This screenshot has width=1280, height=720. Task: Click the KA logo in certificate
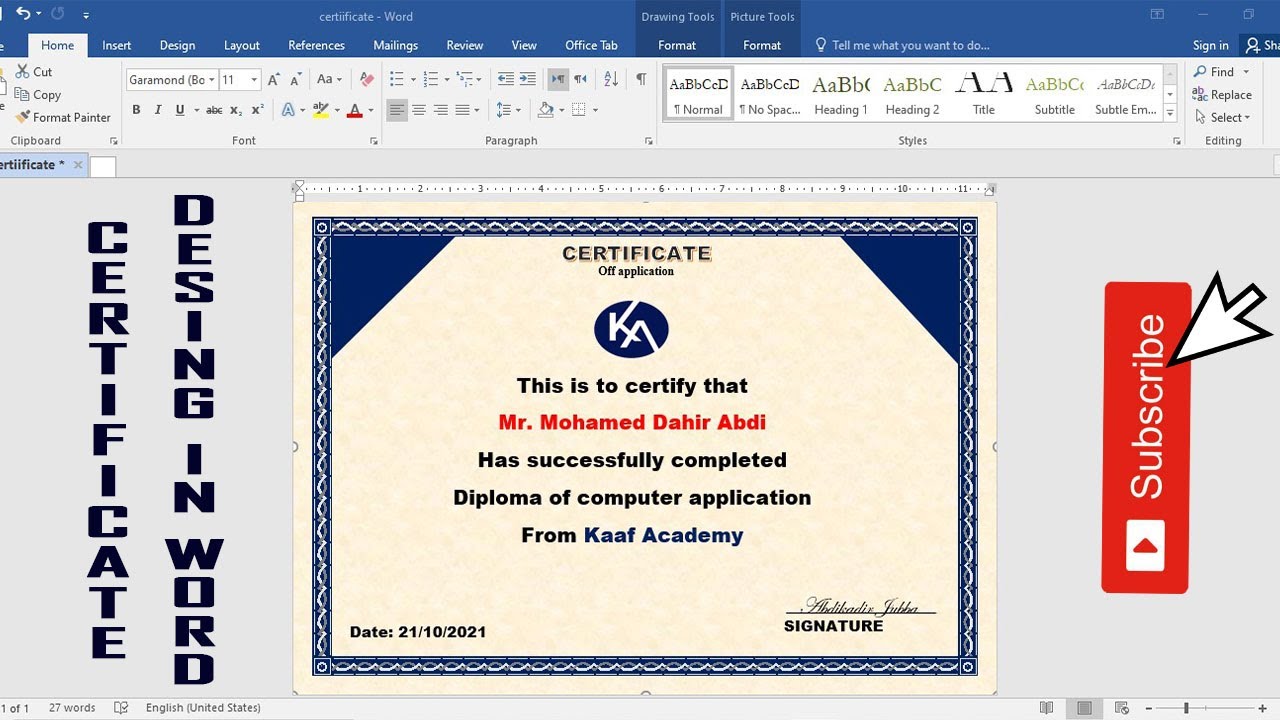[x=631, y=329]
